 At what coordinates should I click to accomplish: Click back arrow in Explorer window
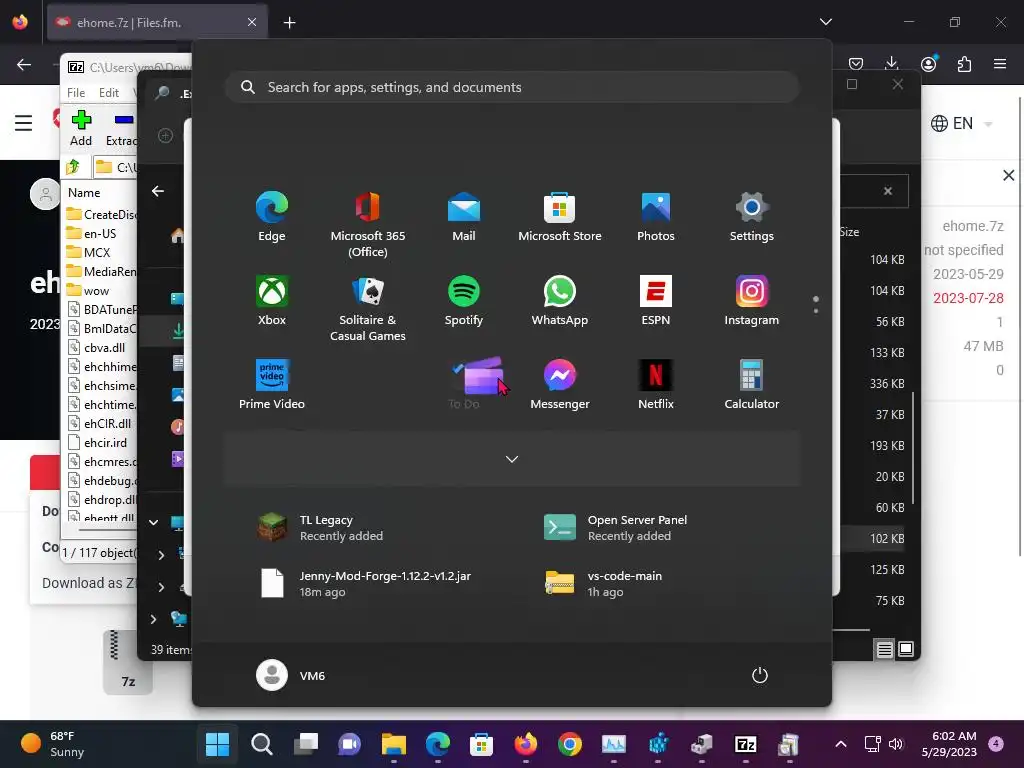coord(157,191)
